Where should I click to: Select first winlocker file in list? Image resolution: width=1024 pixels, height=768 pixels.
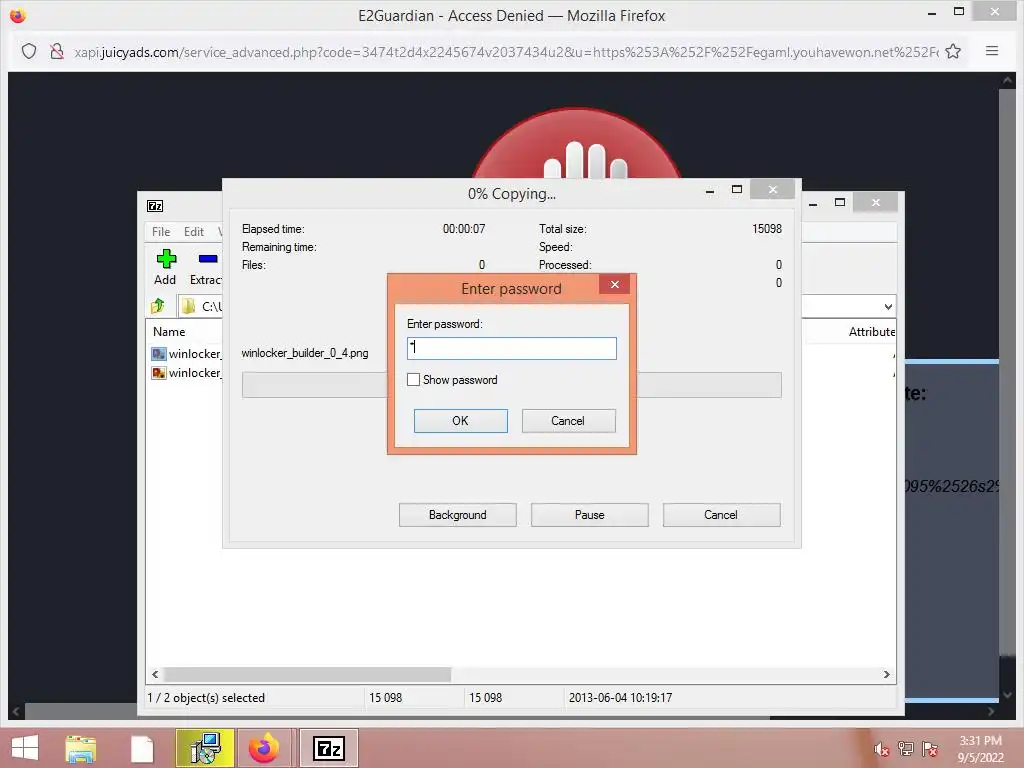[x=187, y=353]
